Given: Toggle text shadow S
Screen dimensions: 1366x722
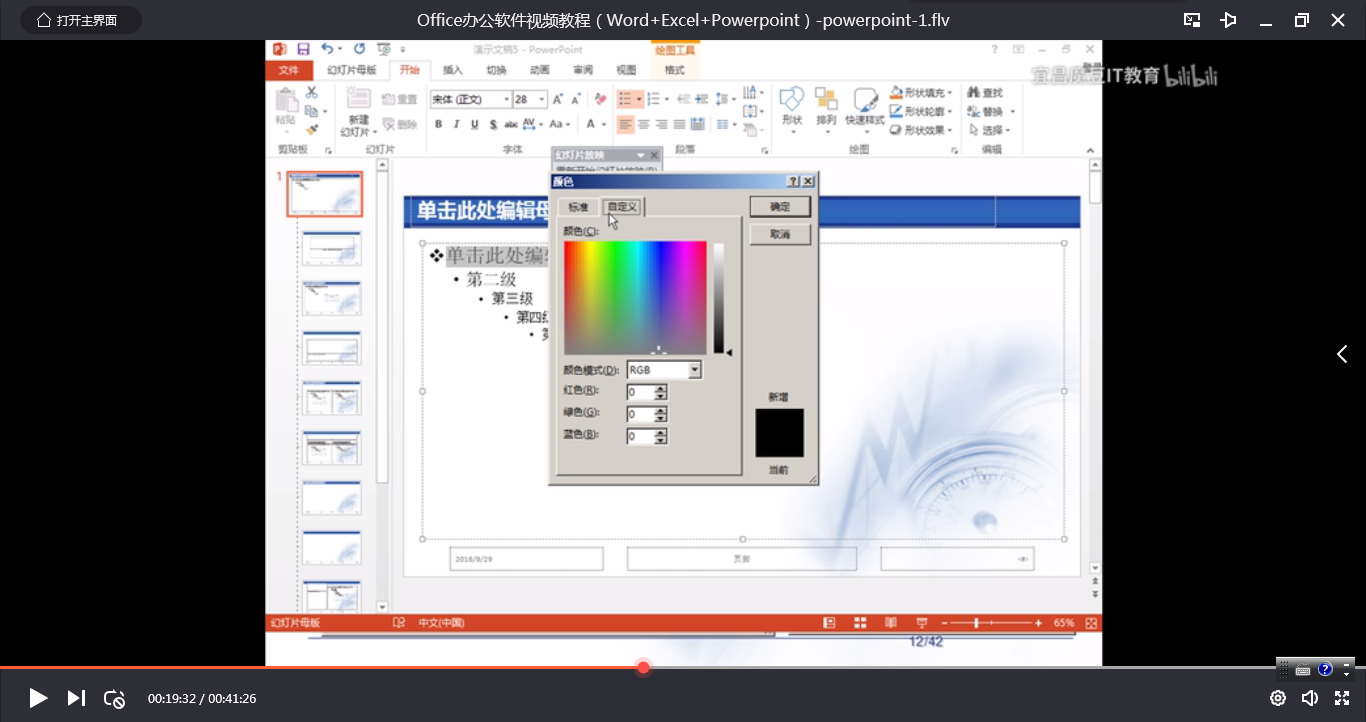Looking at the screenshot, I should pyautogui.click(x=492, y=124).
